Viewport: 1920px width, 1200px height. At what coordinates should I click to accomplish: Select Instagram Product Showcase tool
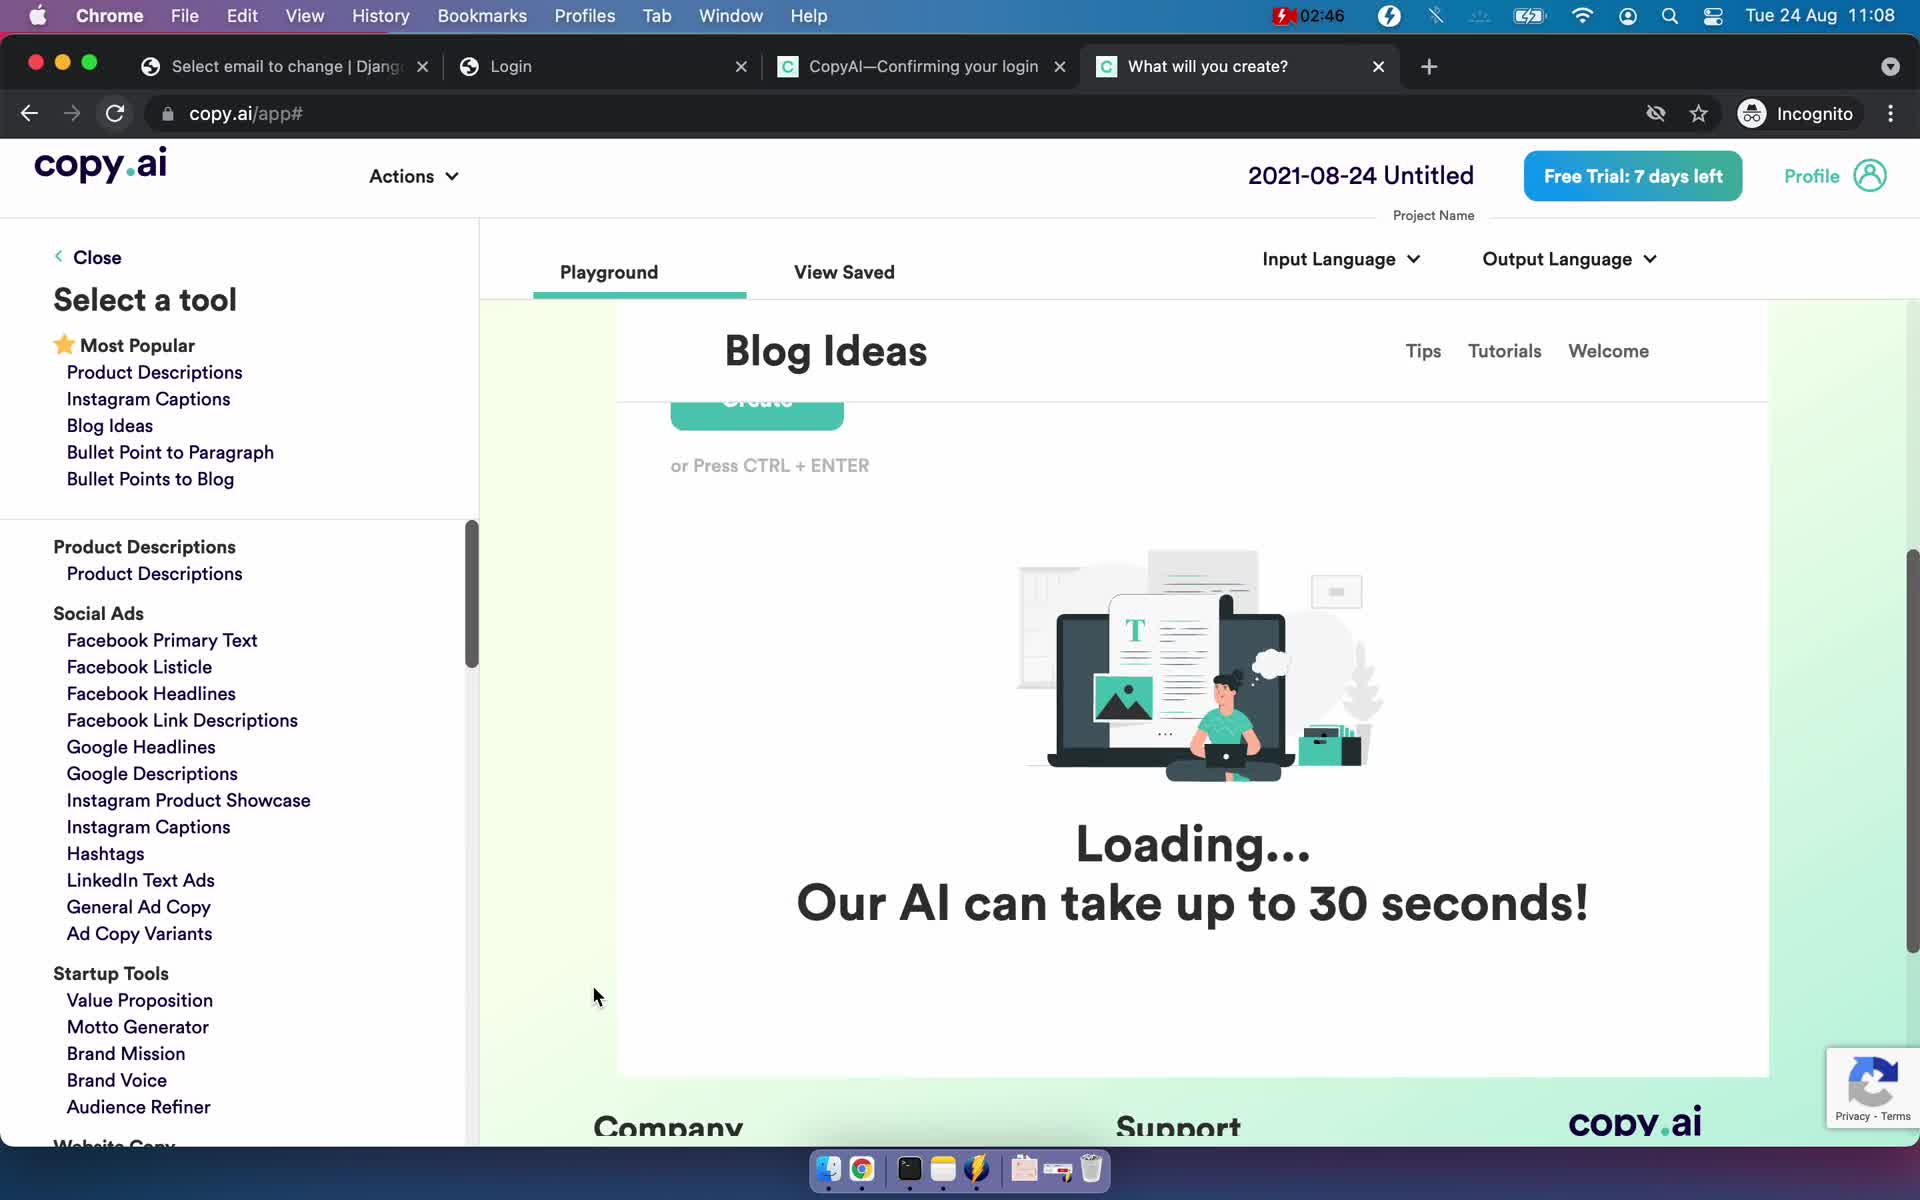(188, 800)
